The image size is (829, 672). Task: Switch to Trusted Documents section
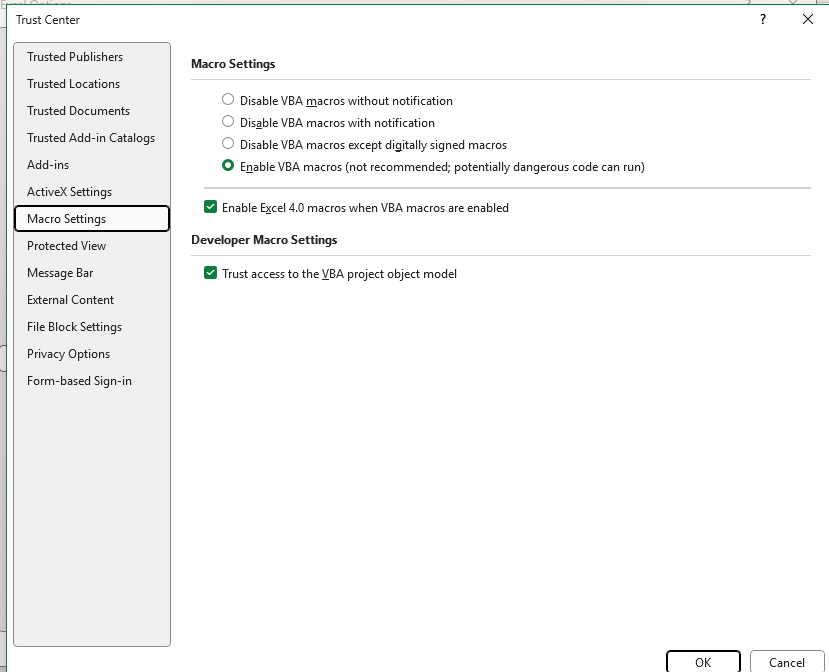[x=92, y=111]
